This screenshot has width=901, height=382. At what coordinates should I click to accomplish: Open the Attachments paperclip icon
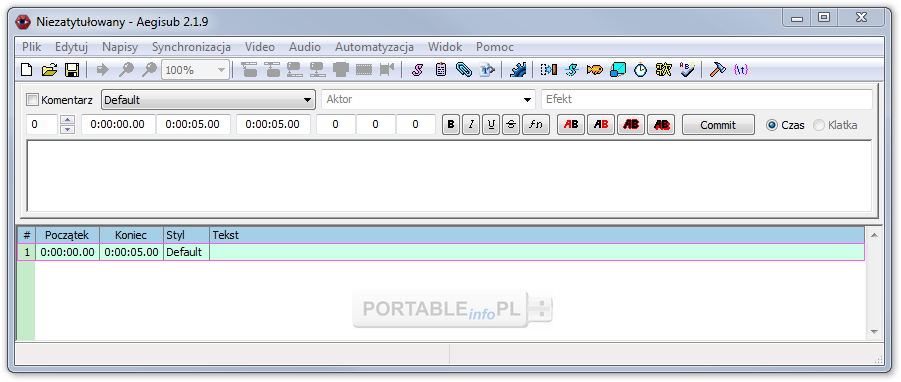coord(464,70)
